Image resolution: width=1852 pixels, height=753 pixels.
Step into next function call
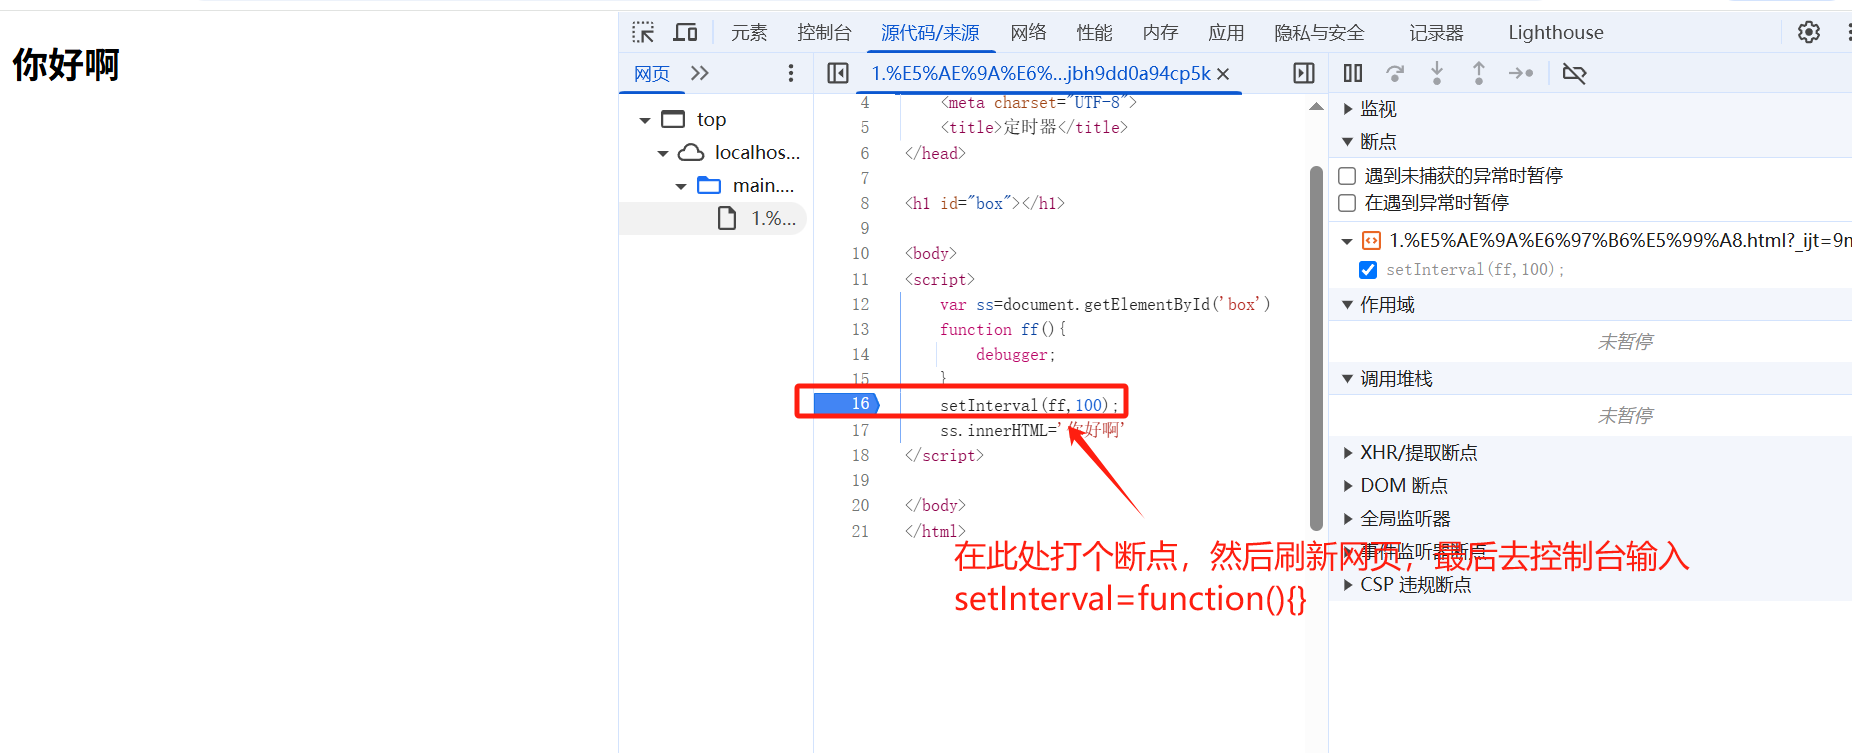coord(1437,73)
